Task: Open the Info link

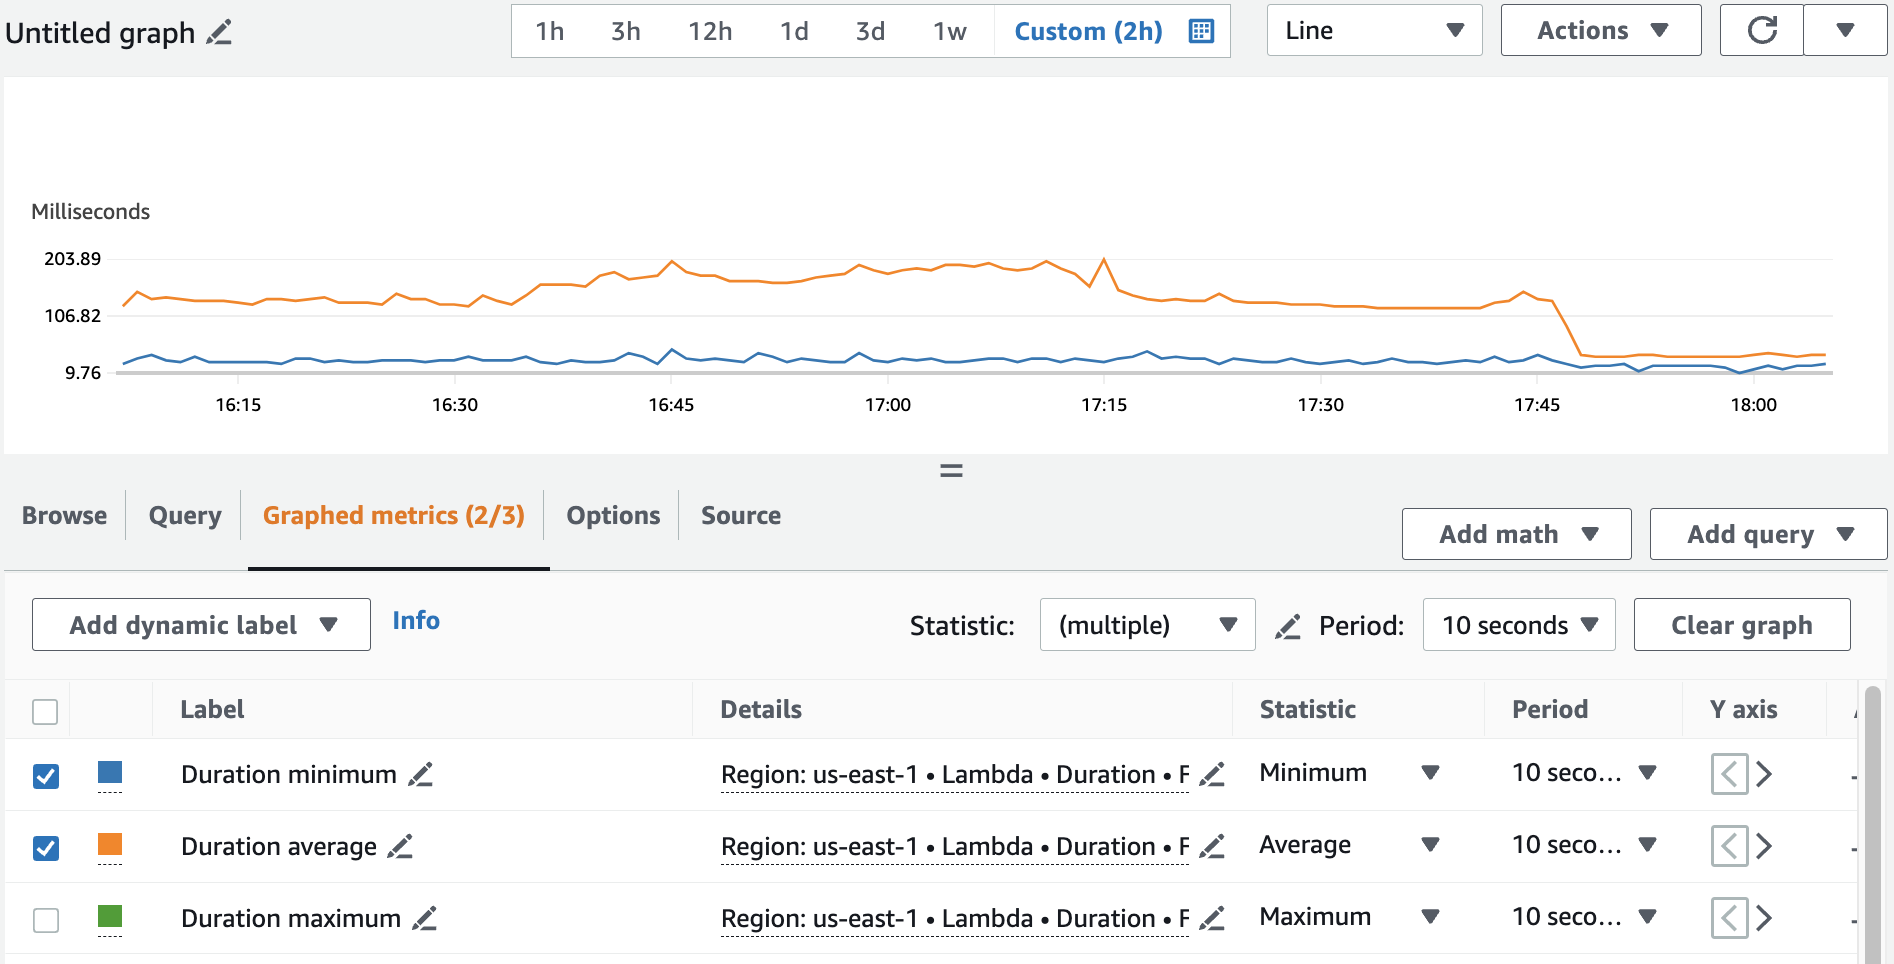Action: click(x=416, y=621)
